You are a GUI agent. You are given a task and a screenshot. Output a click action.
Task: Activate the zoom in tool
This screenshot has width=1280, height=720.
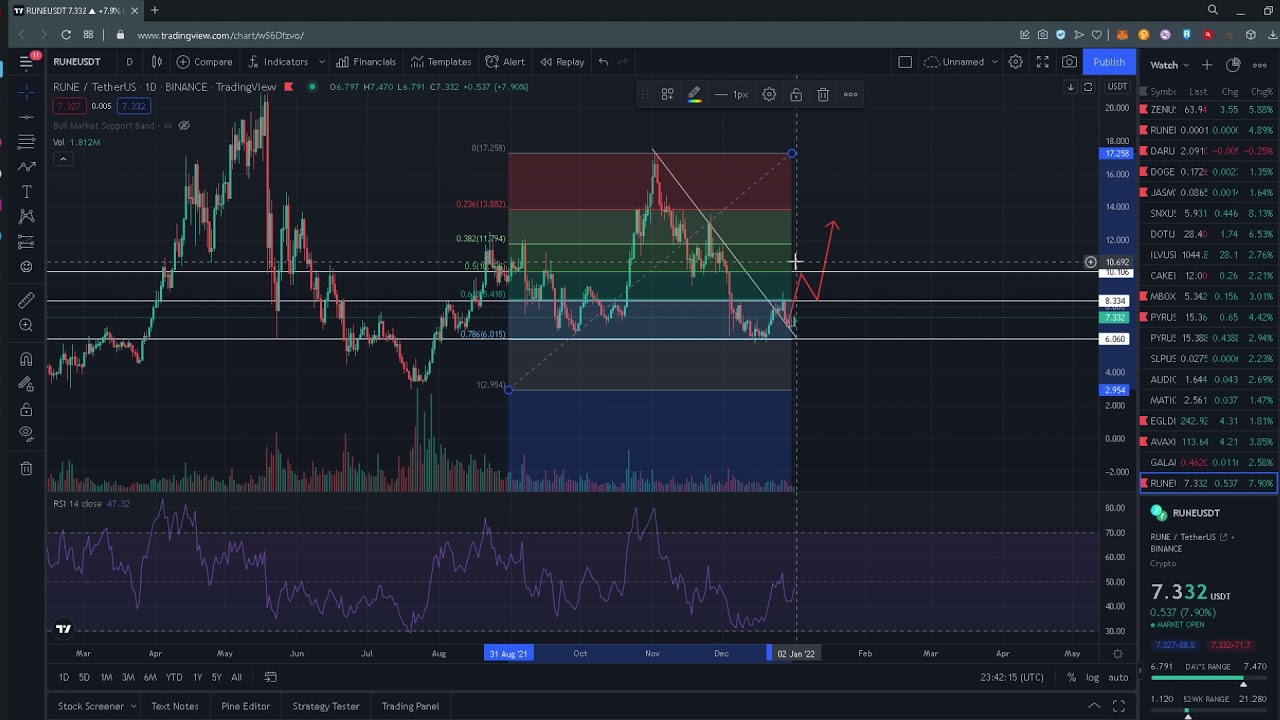pos(26,325)
